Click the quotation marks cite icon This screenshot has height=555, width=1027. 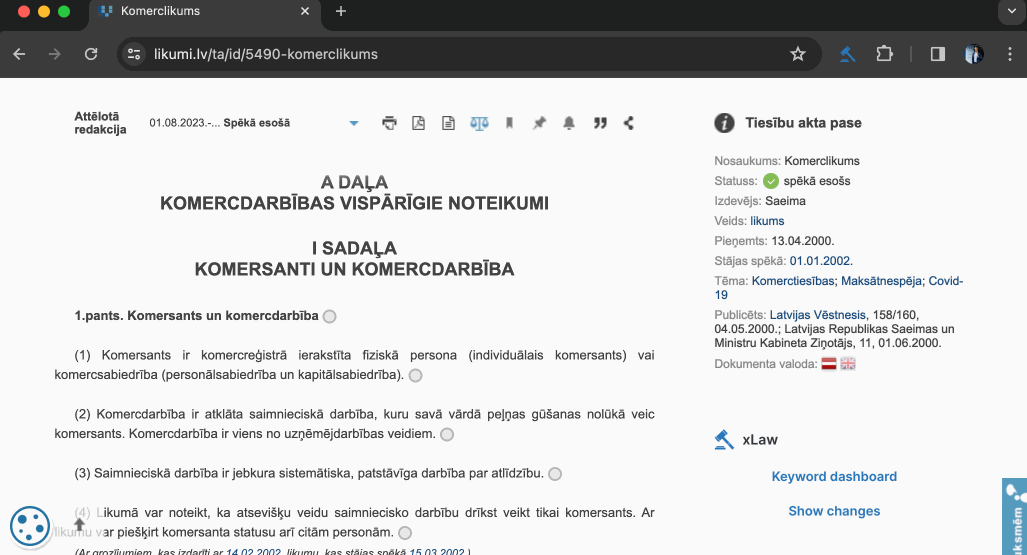[600, 123]
